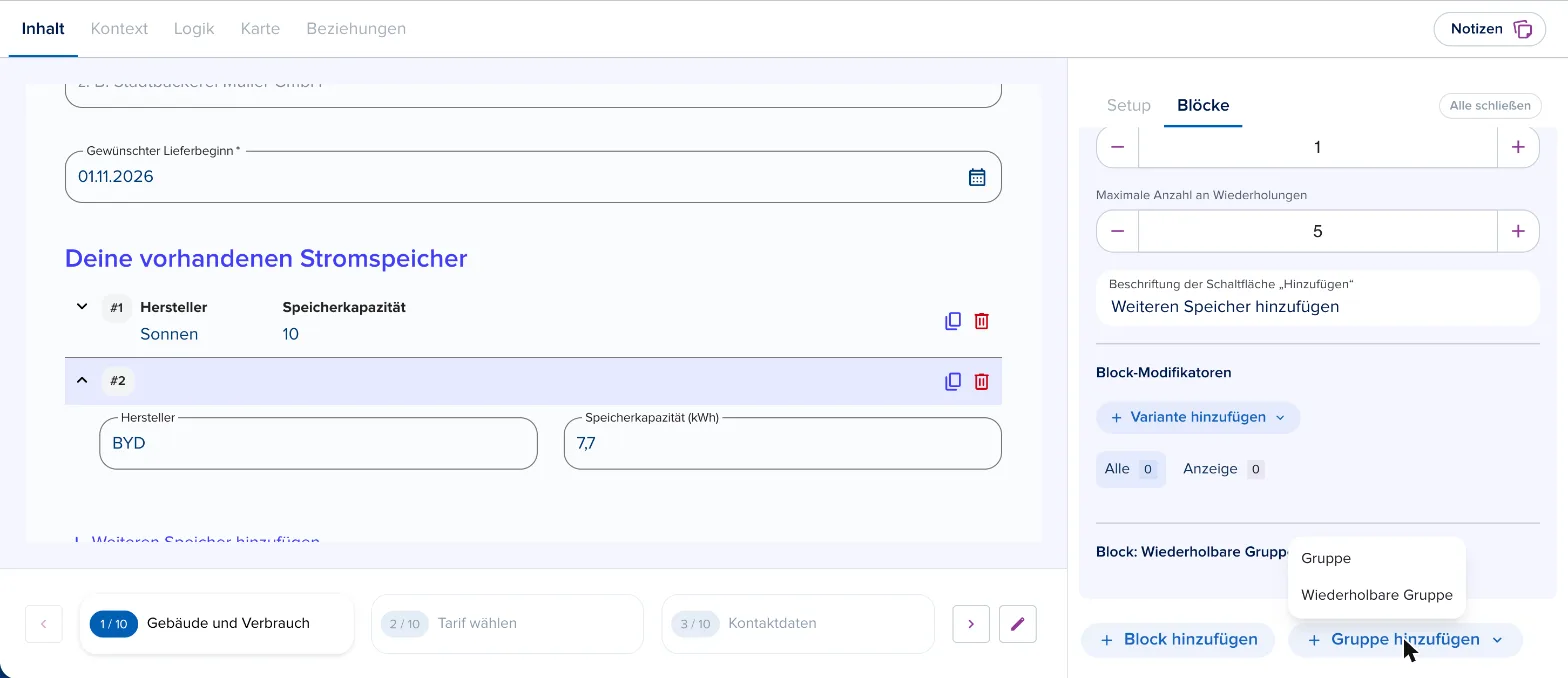Viewport: 1568px width, 678px height.
Task: Click Alle schließen button
Action: coord(1490,106)
